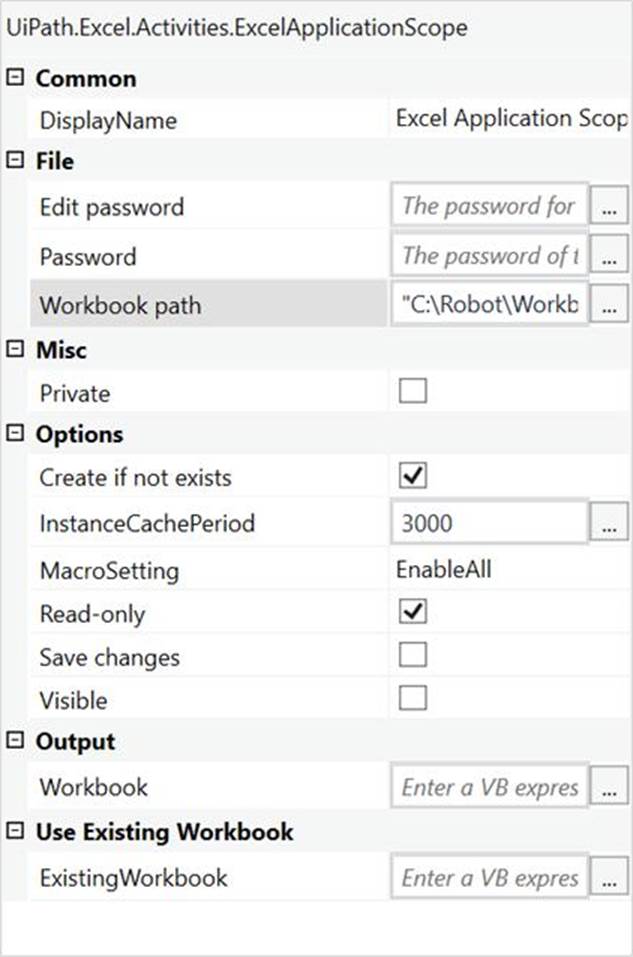The height and width of the screenshot is (957, 633).
Task: Open ellipsis editor for InstanceCachePeriod
Action: point(608,524)
